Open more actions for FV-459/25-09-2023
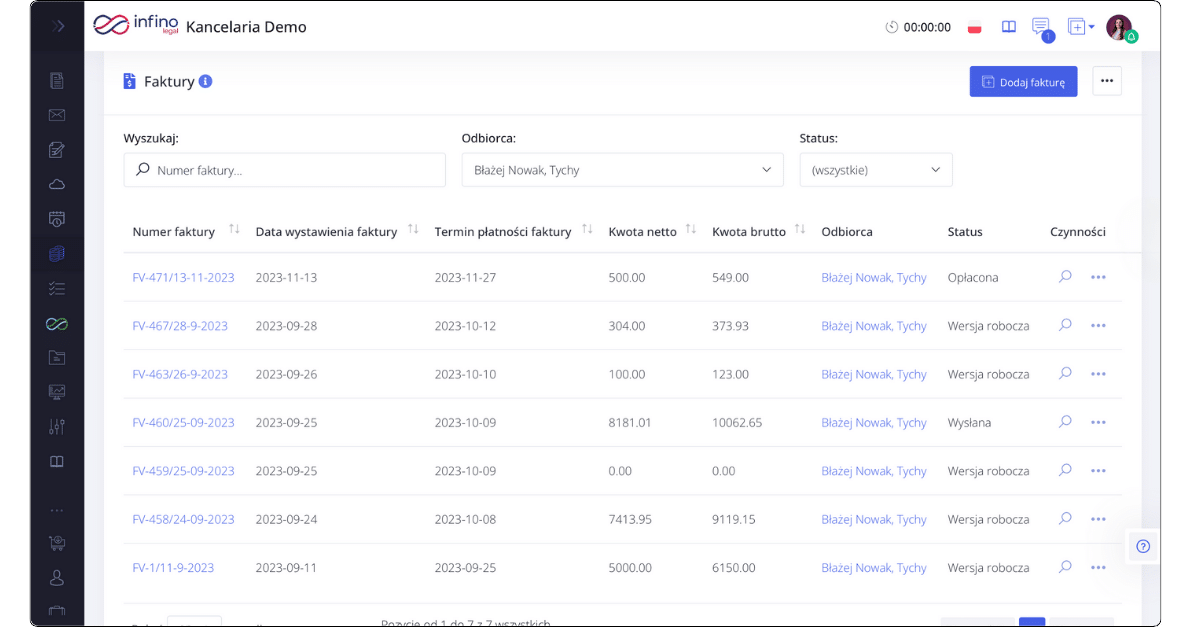The width and height of the screenshot is (1200, 627). 1098,471
